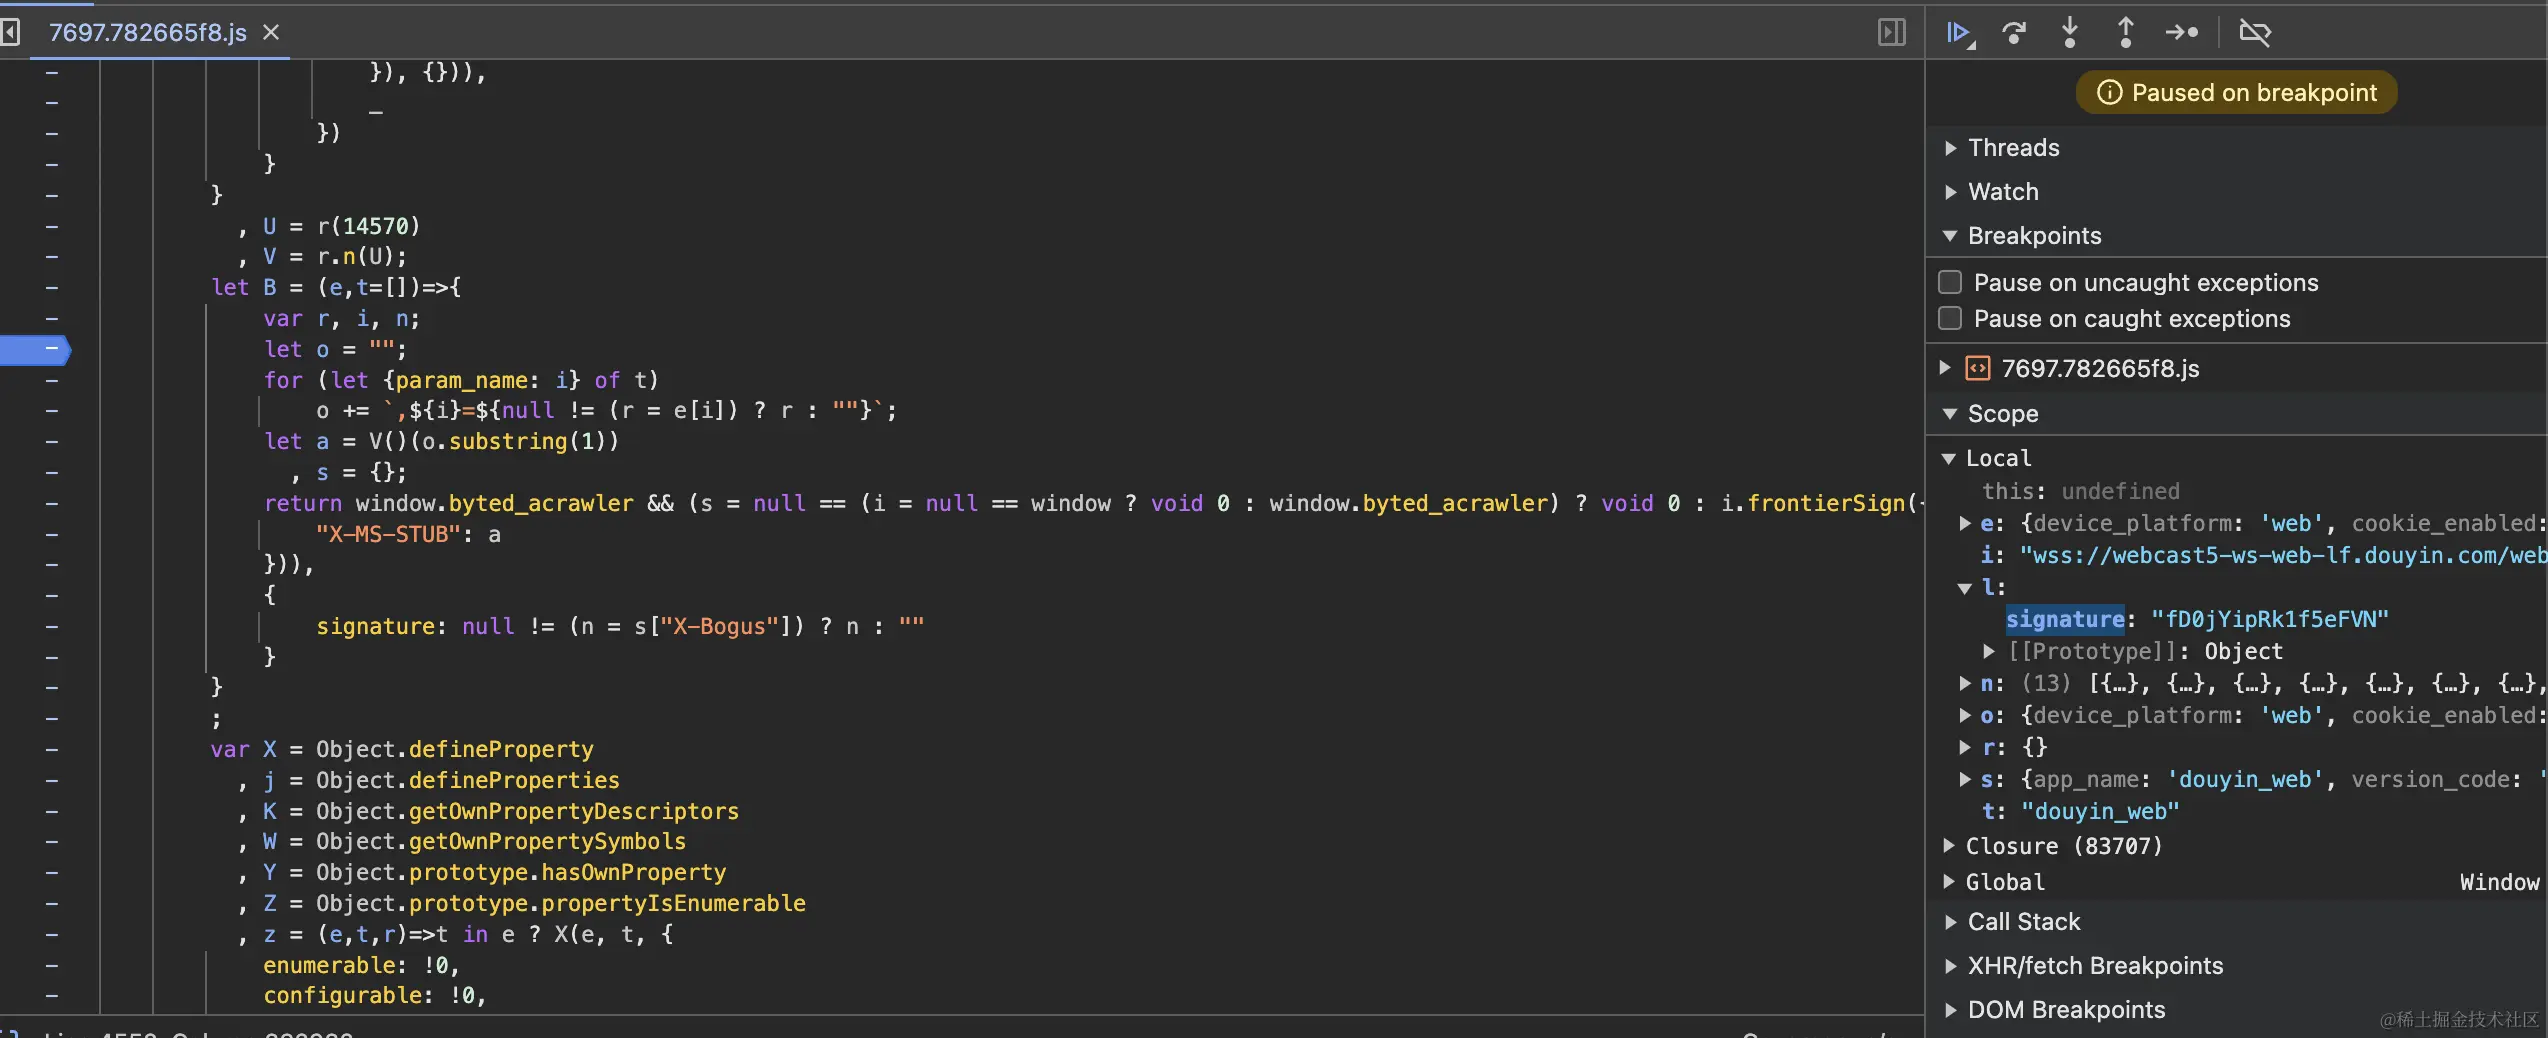Click the Window value beside Global

point(2499,882)
